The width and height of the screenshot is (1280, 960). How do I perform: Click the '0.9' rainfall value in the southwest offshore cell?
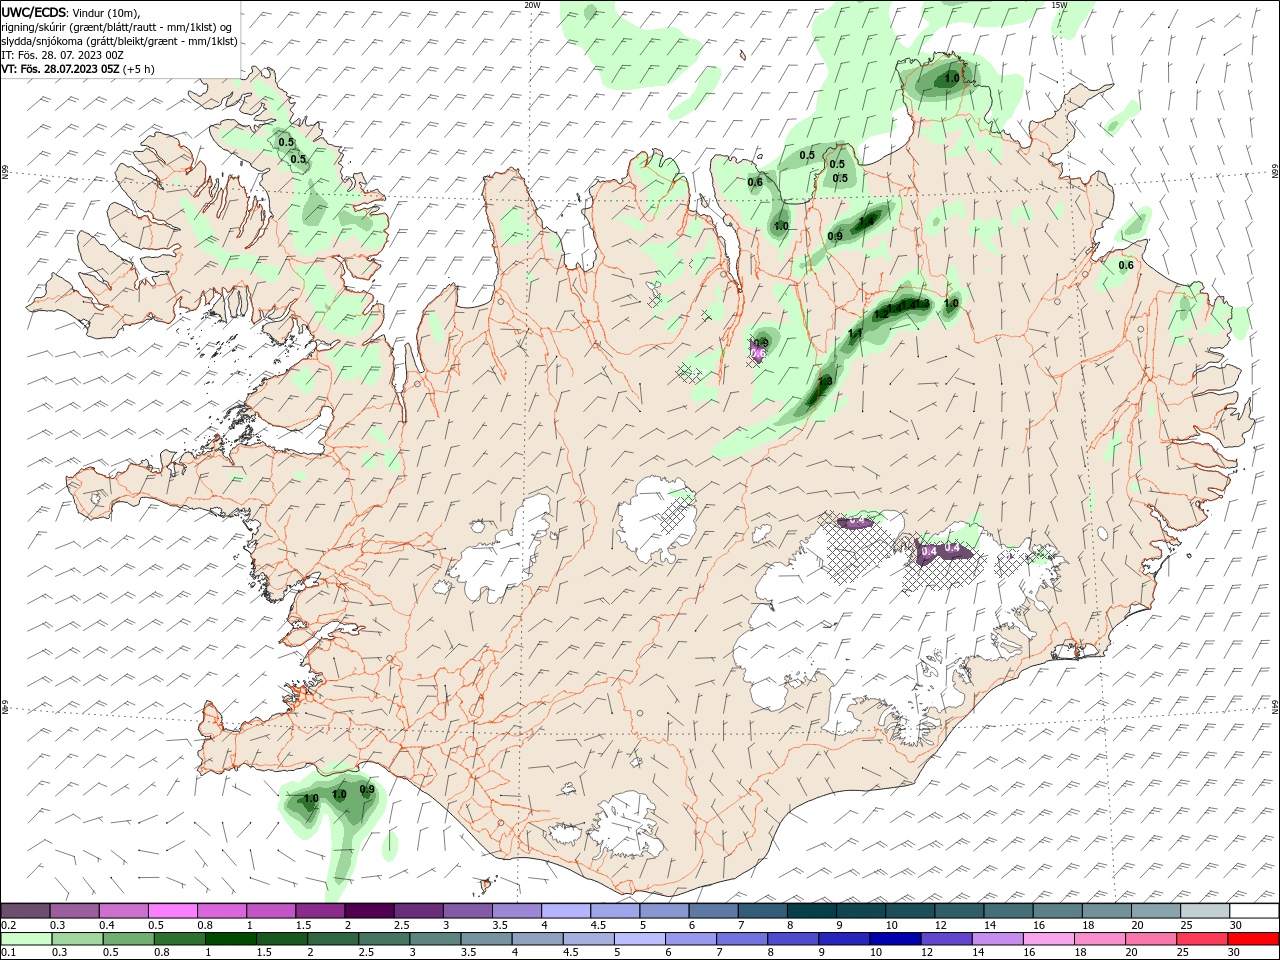click(x=367, y=790)
